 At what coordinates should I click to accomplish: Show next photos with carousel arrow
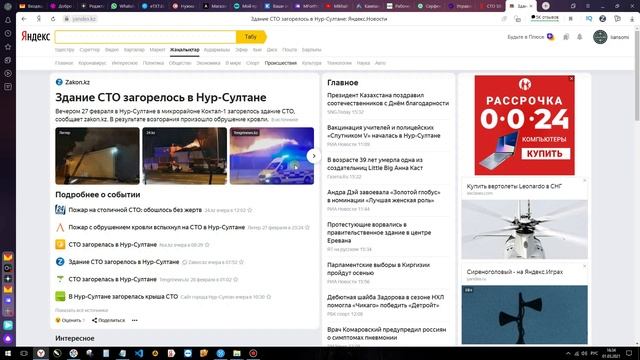[x=313, y=156]
